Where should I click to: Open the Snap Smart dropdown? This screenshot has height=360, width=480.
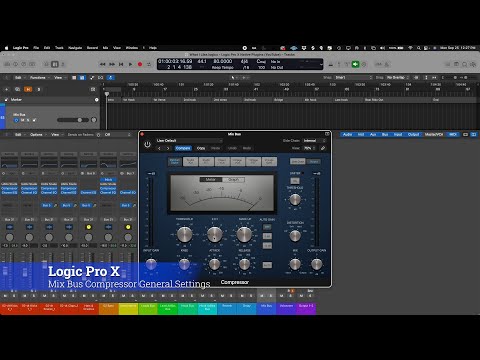(353, 78)
